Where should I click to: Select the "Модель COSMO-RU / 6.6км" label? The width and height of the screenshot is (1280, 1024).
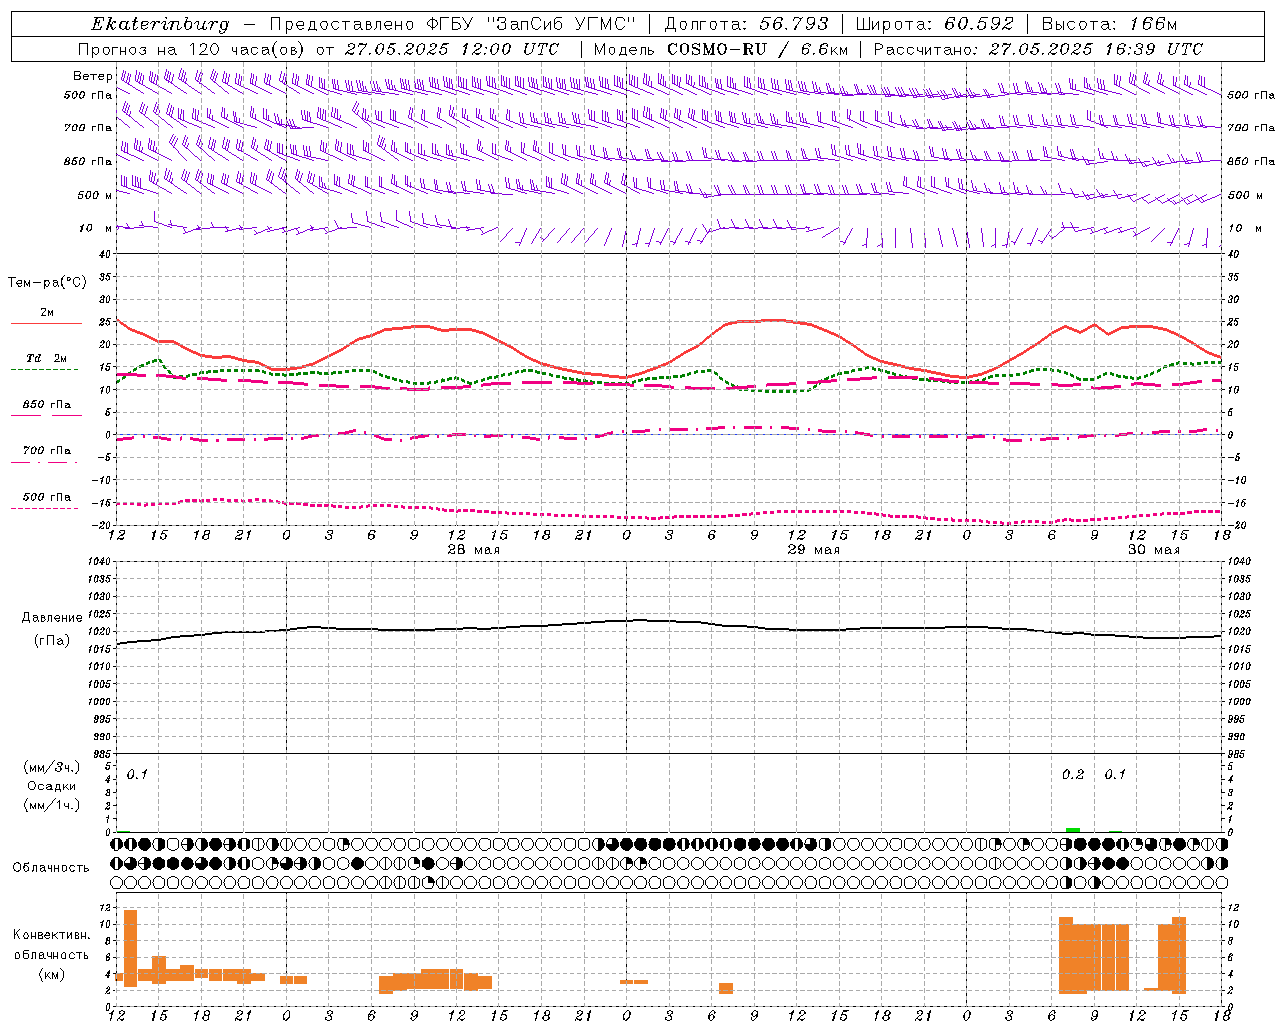click(720, 49)
